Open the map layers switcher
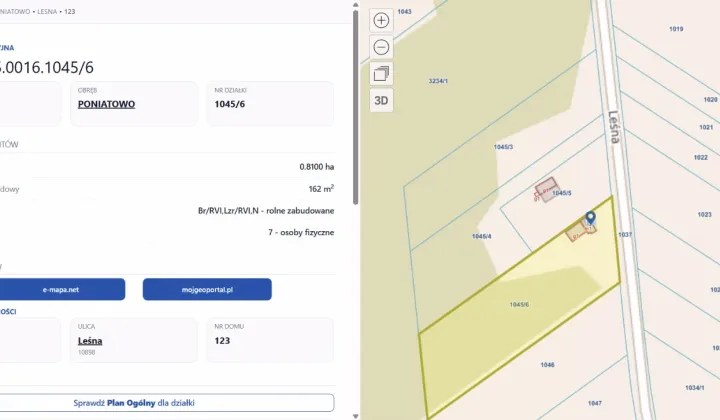This screenshot has height=420, width=720. pos(381,73)
